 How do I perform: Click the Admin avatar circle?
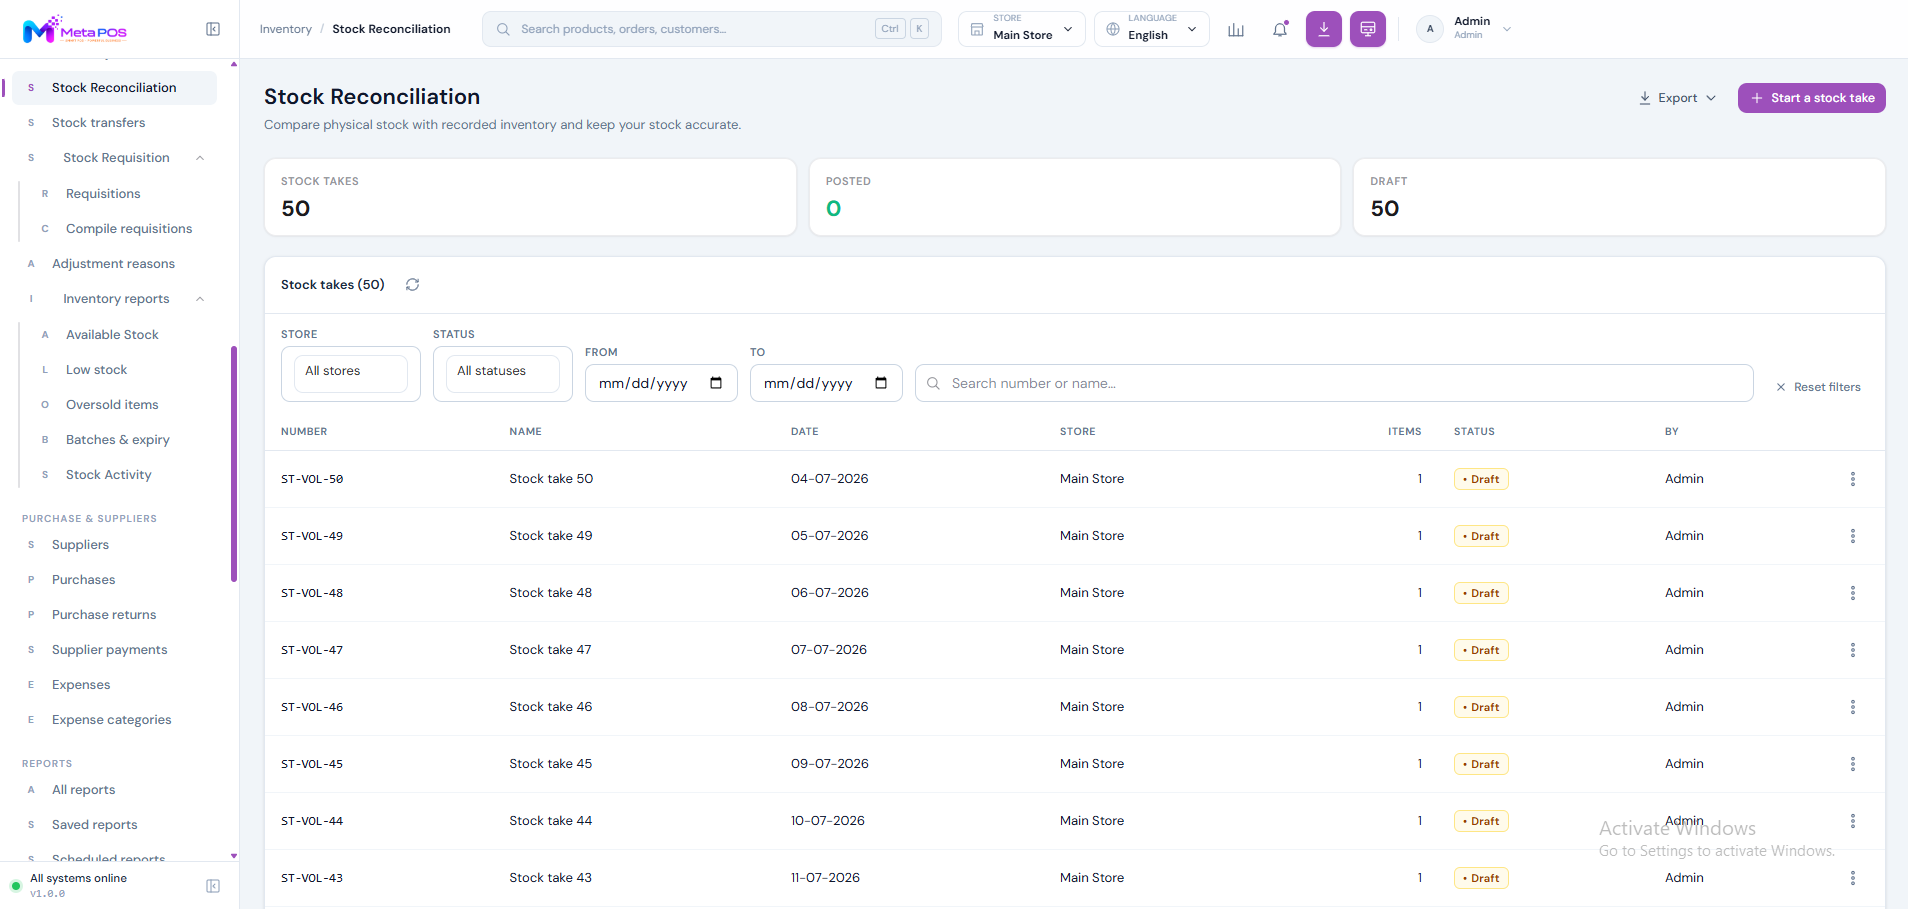coord(1430,29)
